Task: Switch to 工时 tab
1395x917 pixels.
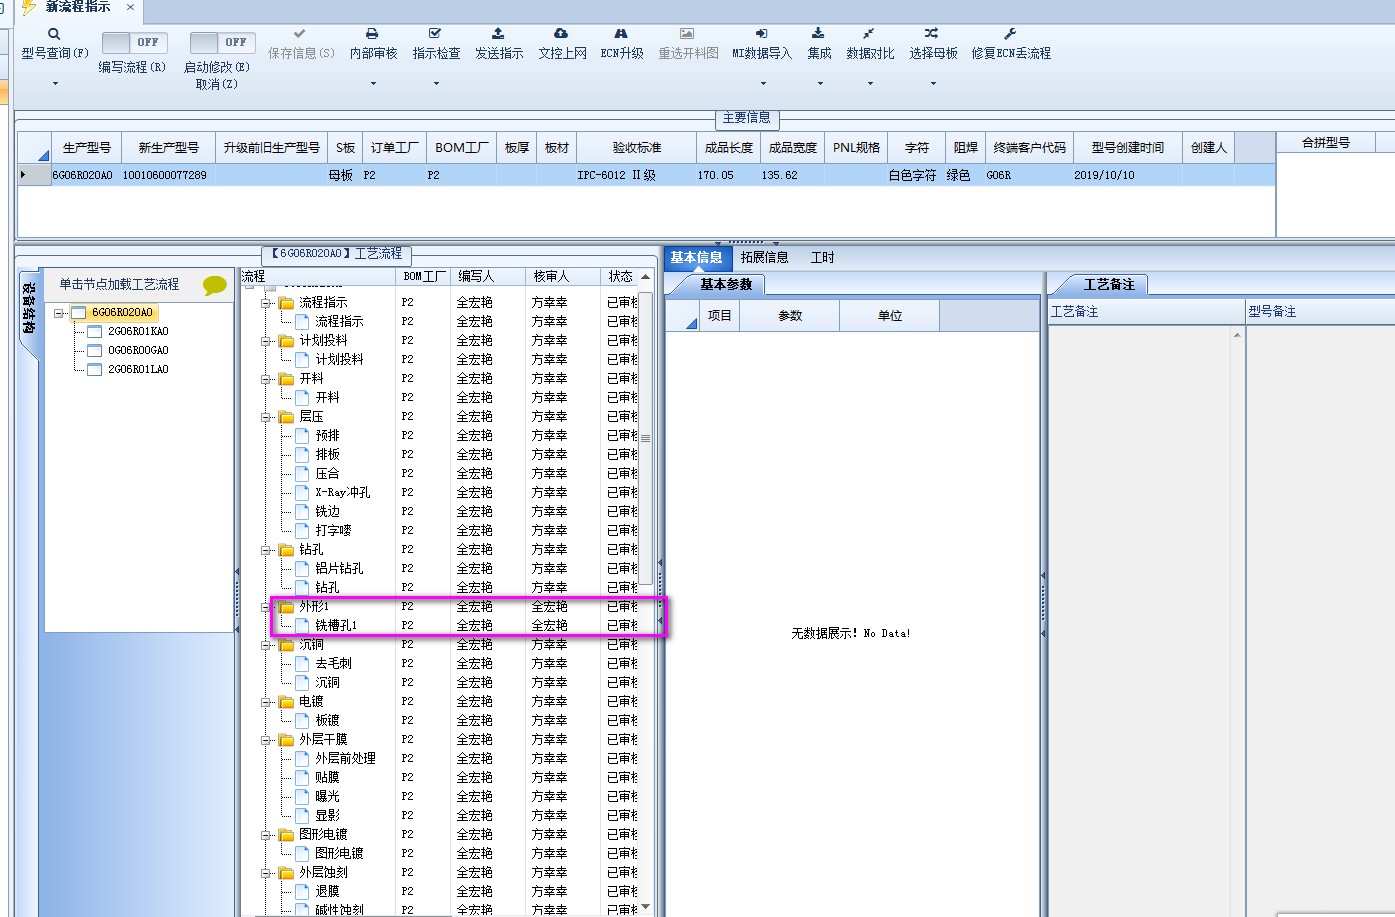Action: tap(822, 257)
